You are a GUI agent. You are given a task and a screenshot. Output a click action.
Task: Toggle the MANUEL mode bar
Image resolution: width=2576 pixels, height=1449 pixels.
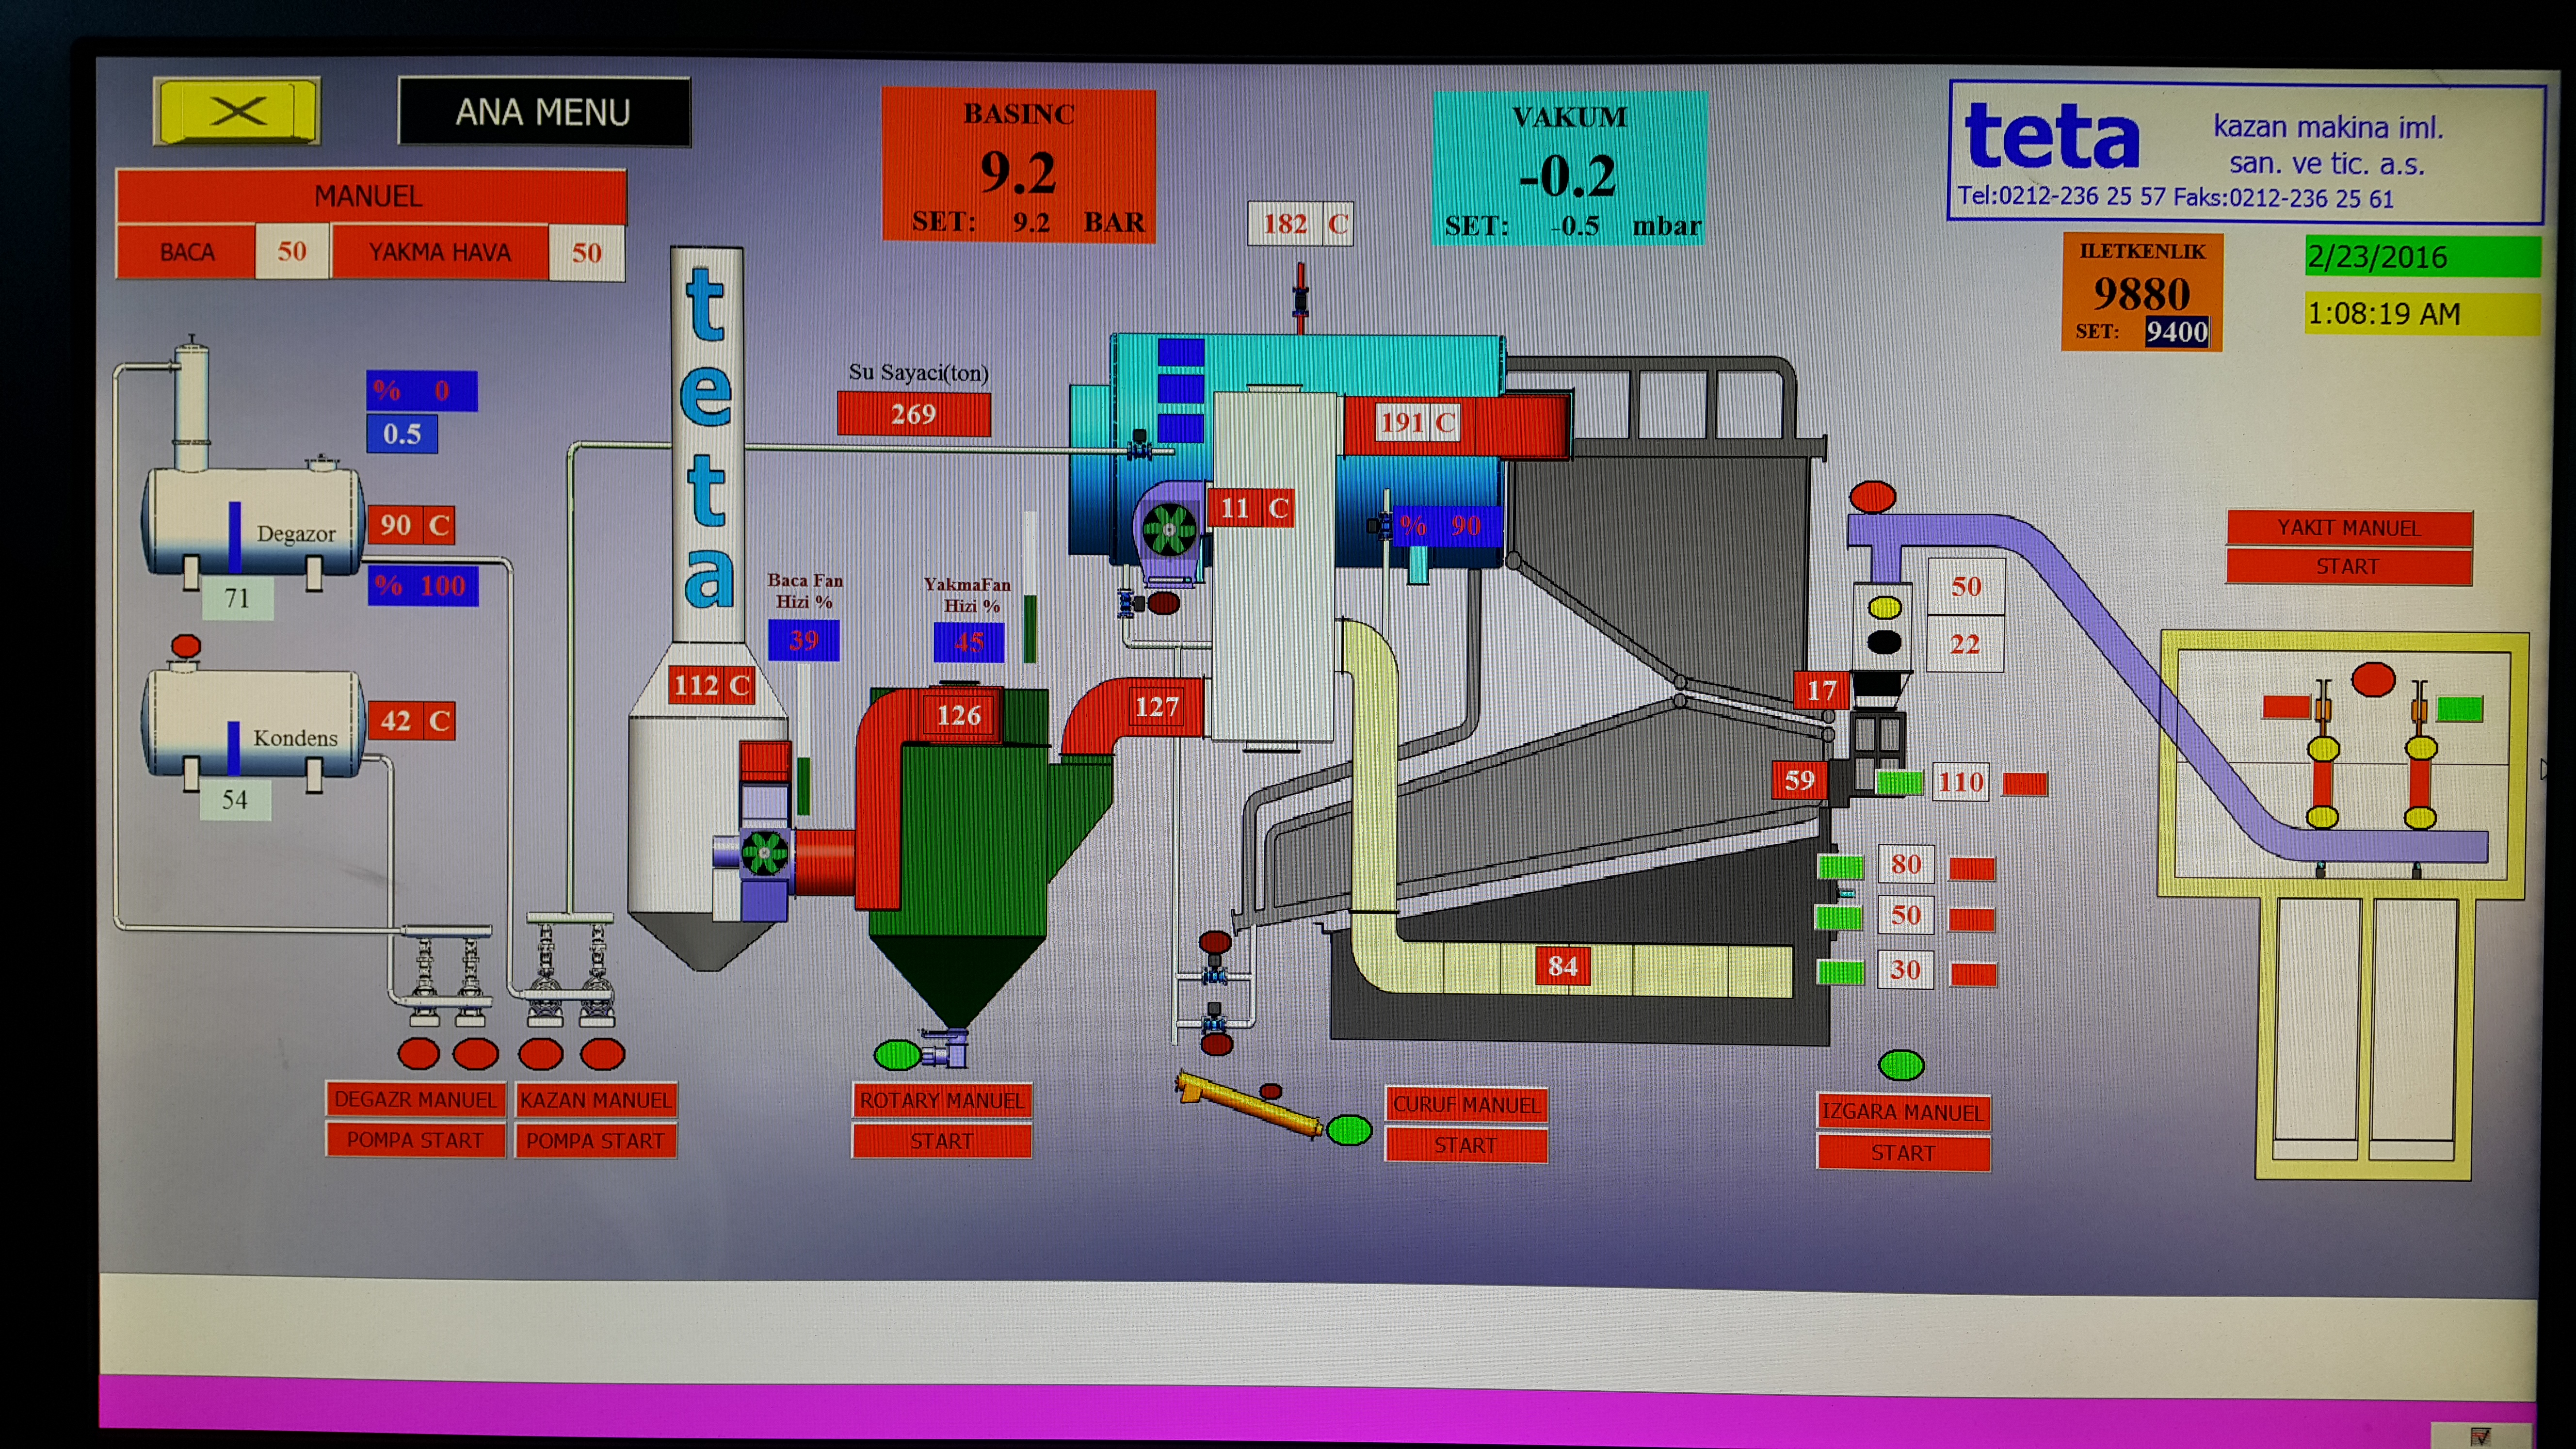tap(370, 196)
